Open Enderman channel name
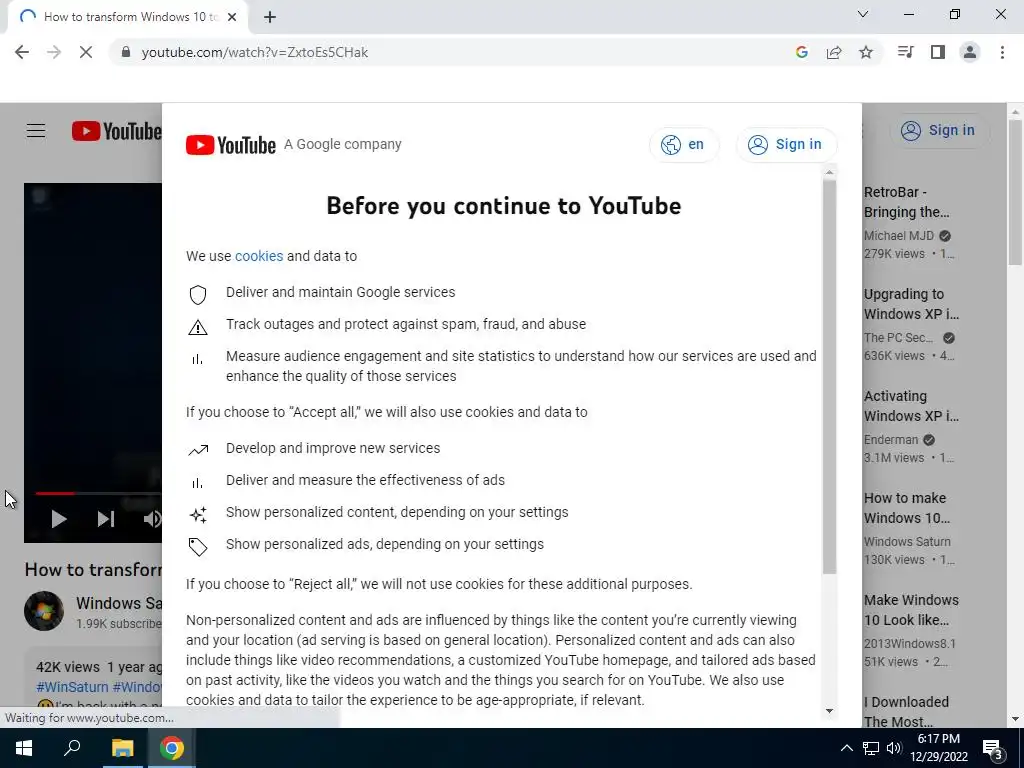This screenshot has height=768, width=1024. 891,440
